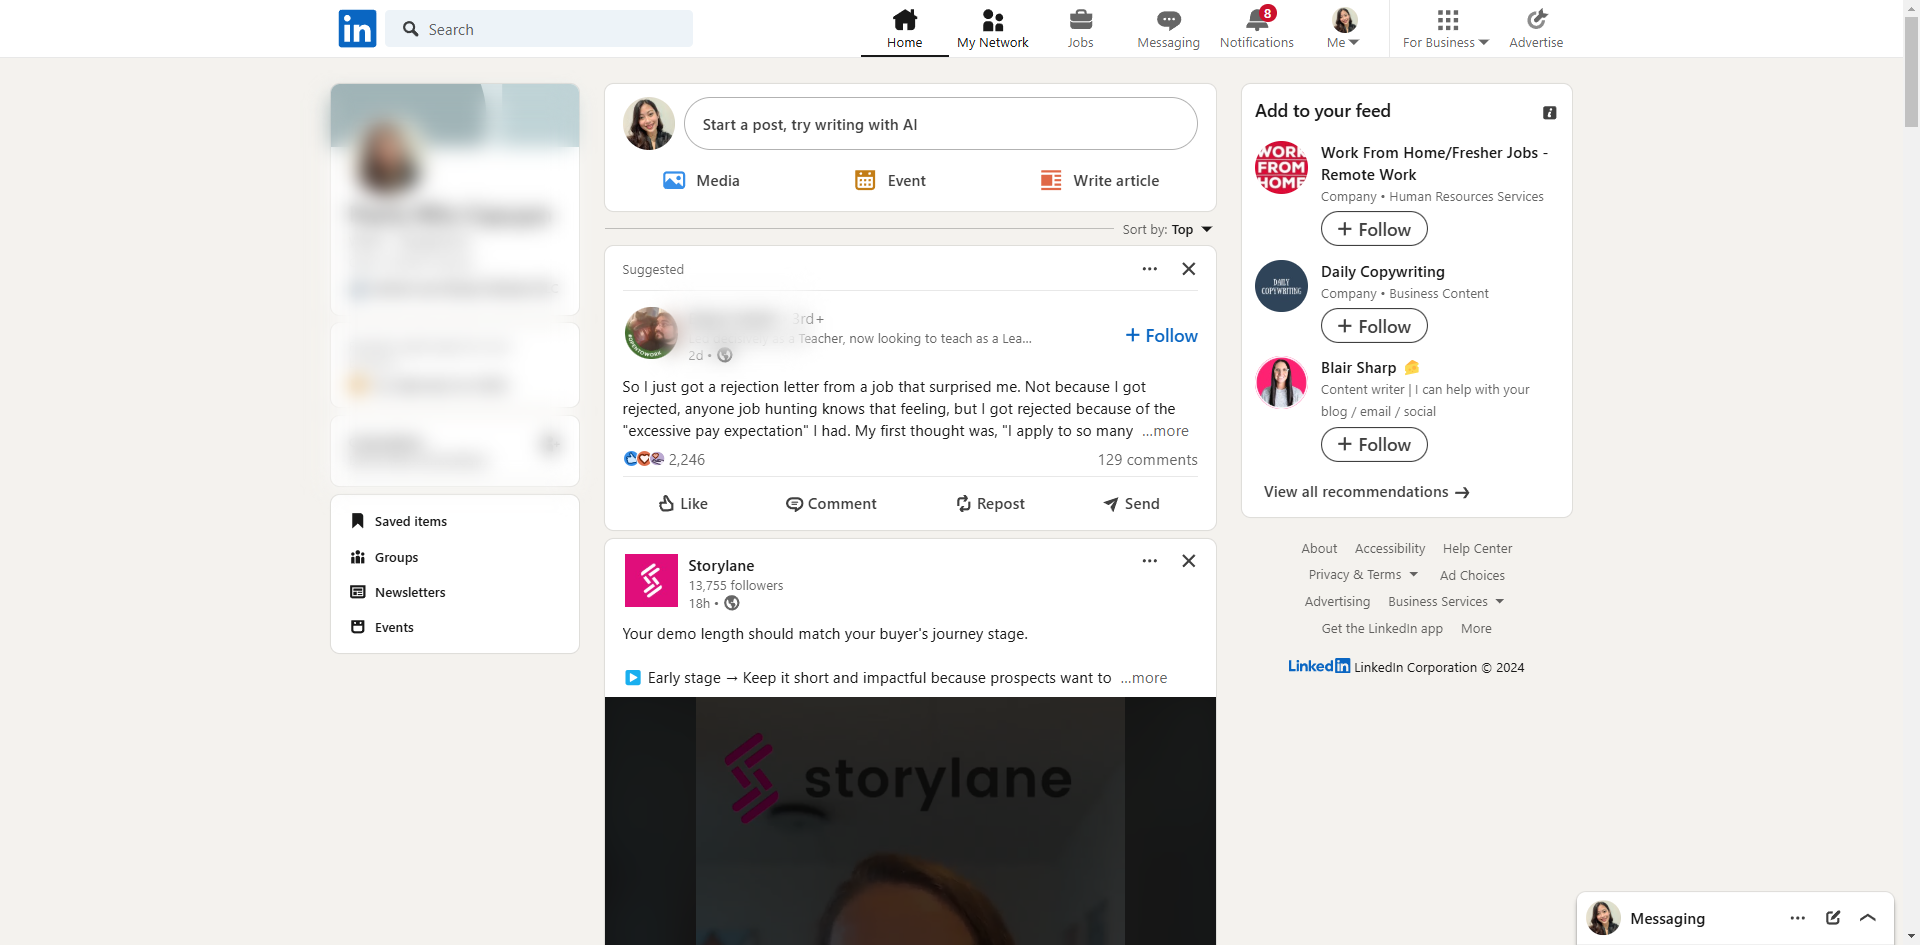Compose a new message
This screenshot has height=945, width=1920.
pos(1833,918)
